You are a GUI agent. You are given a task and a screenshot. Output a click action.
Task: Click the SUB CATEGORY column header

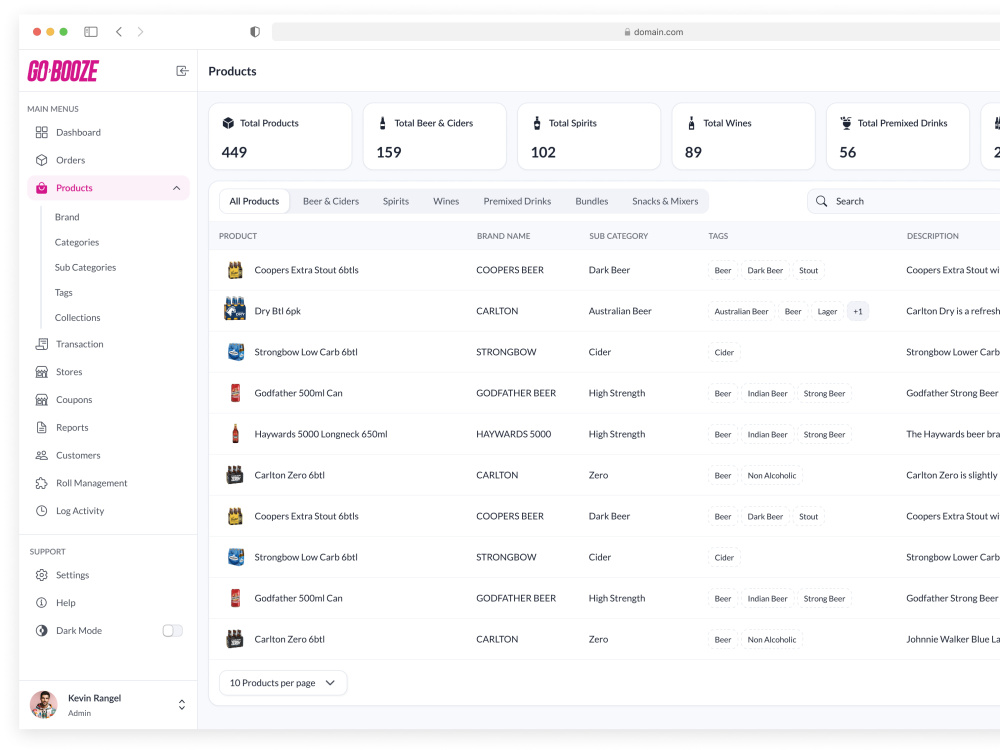tap(619, 236)
